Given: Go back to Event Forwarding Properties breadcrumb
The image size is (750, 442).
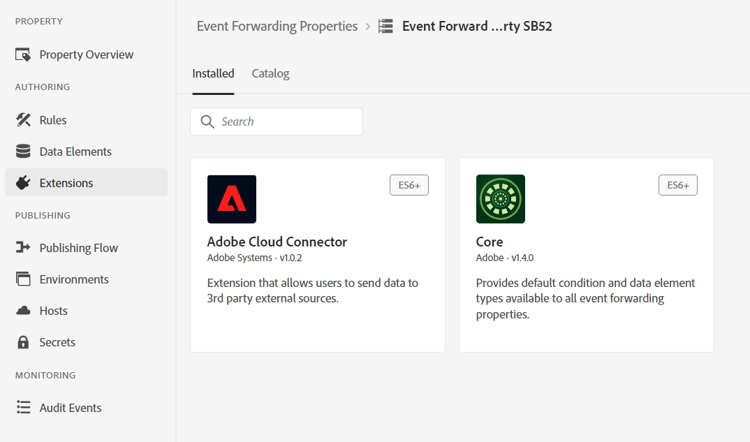Looking at the screenshot, I should [277, 26].
